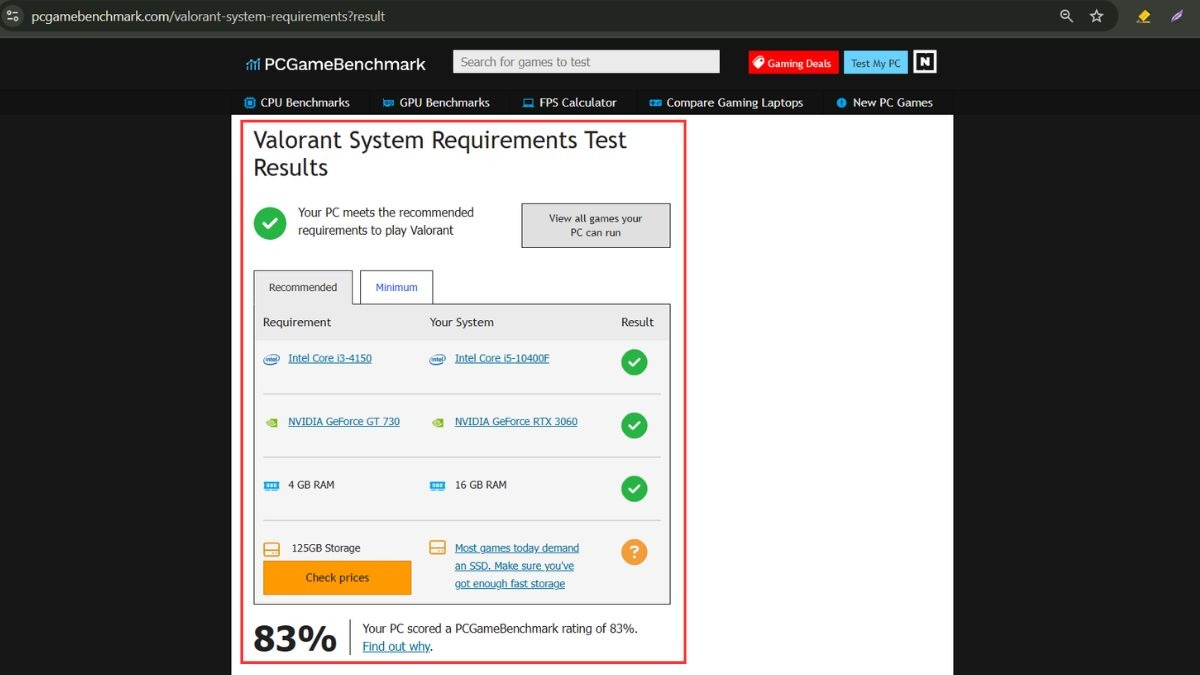Click the storage icon beside SSD advice link
The width and height of the screenshot is (1200, 675).
click(437, 548)
